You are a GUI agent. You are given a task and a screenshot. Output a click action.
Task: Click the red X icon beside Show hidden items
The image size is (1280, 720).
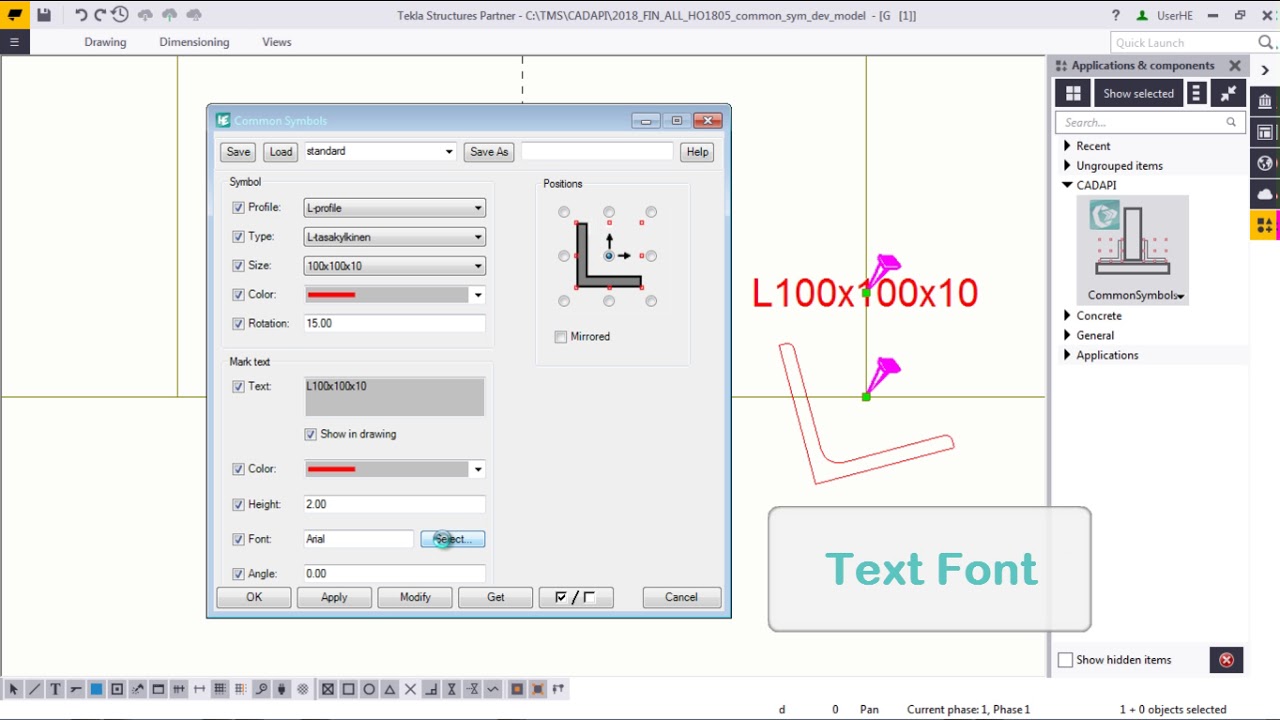[1226, 660]
